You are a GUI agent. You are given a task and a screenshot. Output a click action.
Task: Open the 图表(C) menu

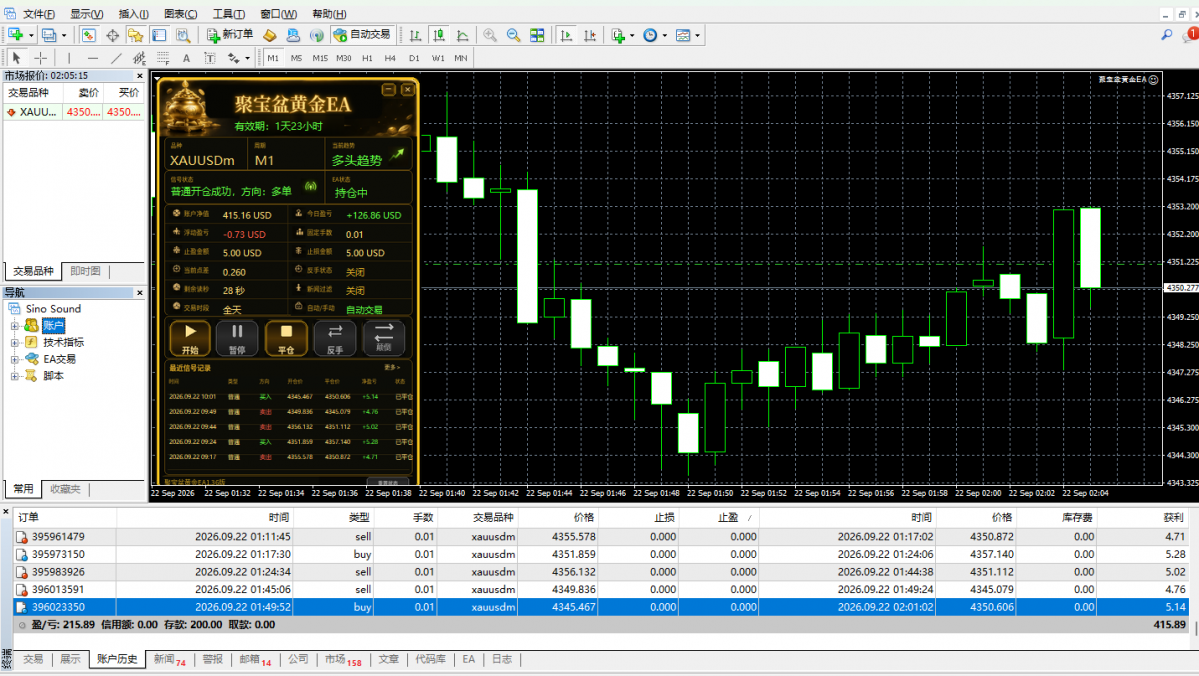180,14
